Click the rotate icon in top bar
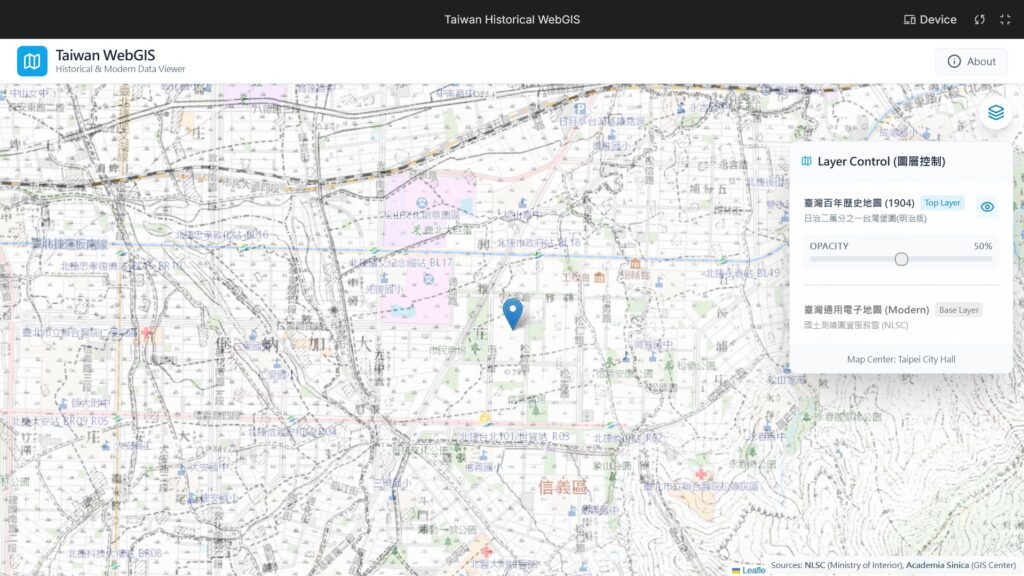The image size is (1024, 576). coord(980,19)
